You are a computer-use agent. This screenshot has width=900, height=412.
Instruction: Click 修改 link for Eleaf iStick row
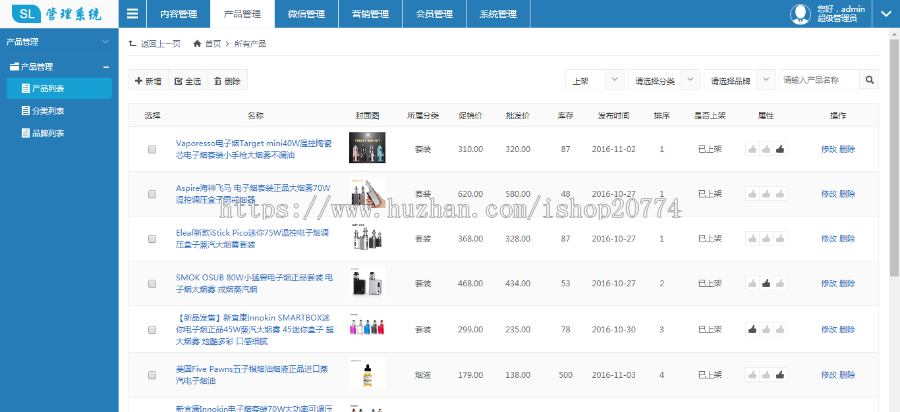coord(828,239)
